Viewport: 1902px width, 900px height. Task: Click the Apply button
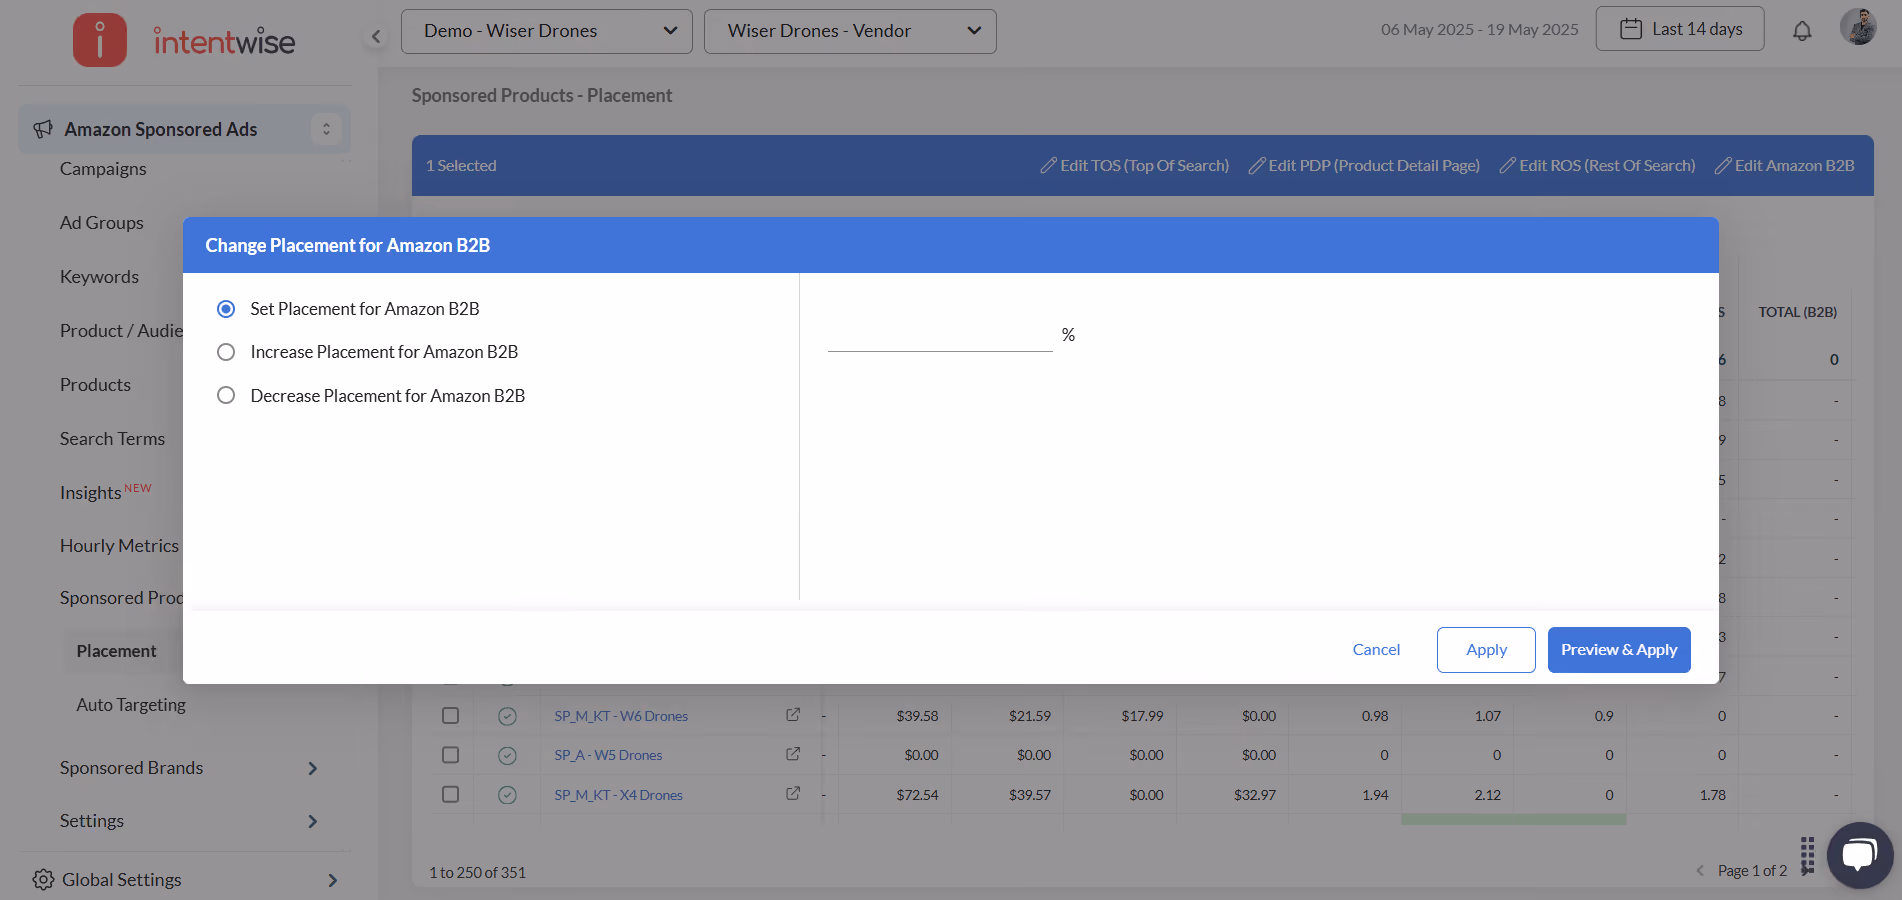(1486, 650)
